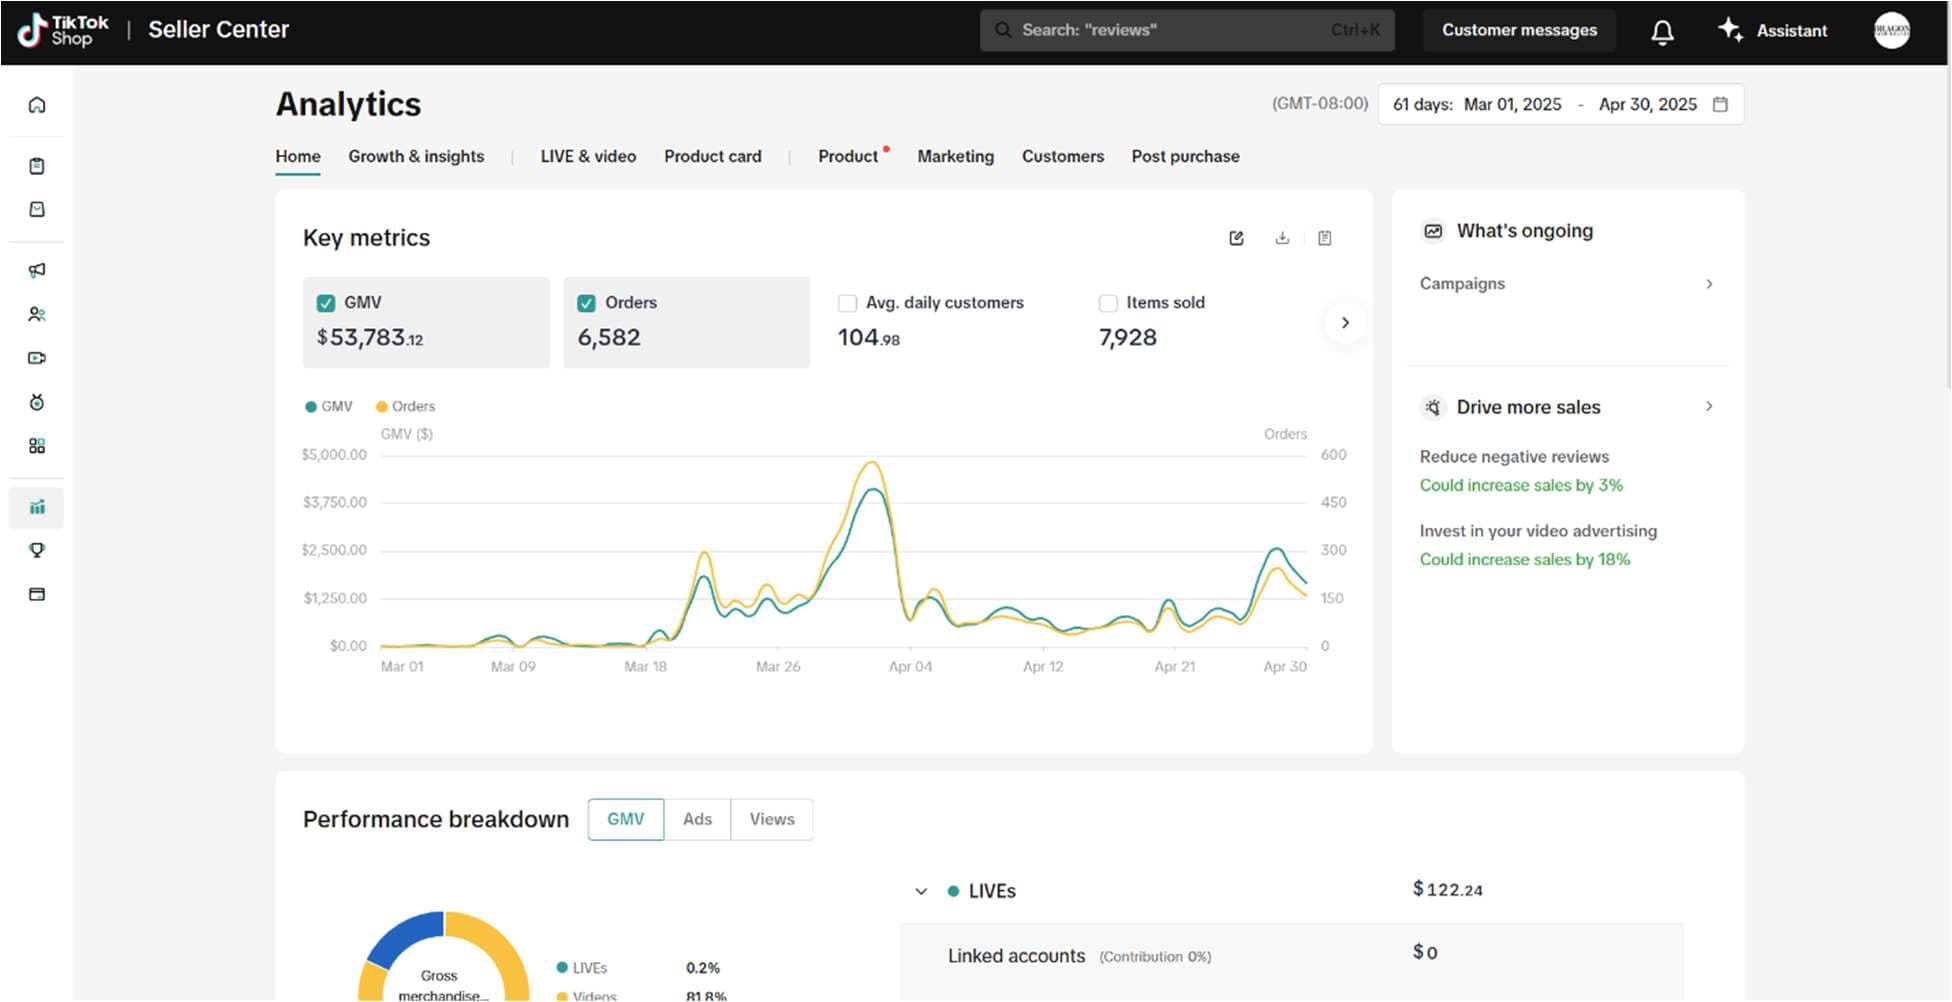Screen dimensions: 1952x1002
Task: Open the notifications bell
Action: (1662, 31)
